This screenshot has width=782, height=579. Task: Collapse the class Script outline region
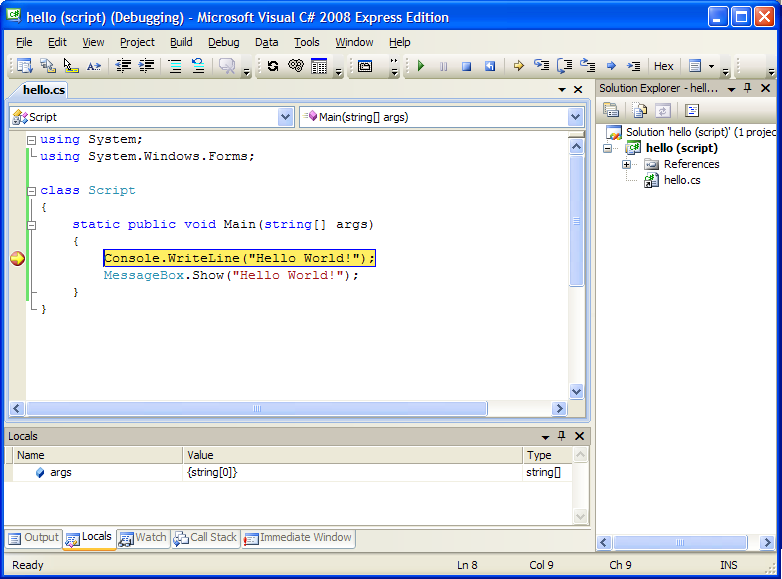(31, 191)
